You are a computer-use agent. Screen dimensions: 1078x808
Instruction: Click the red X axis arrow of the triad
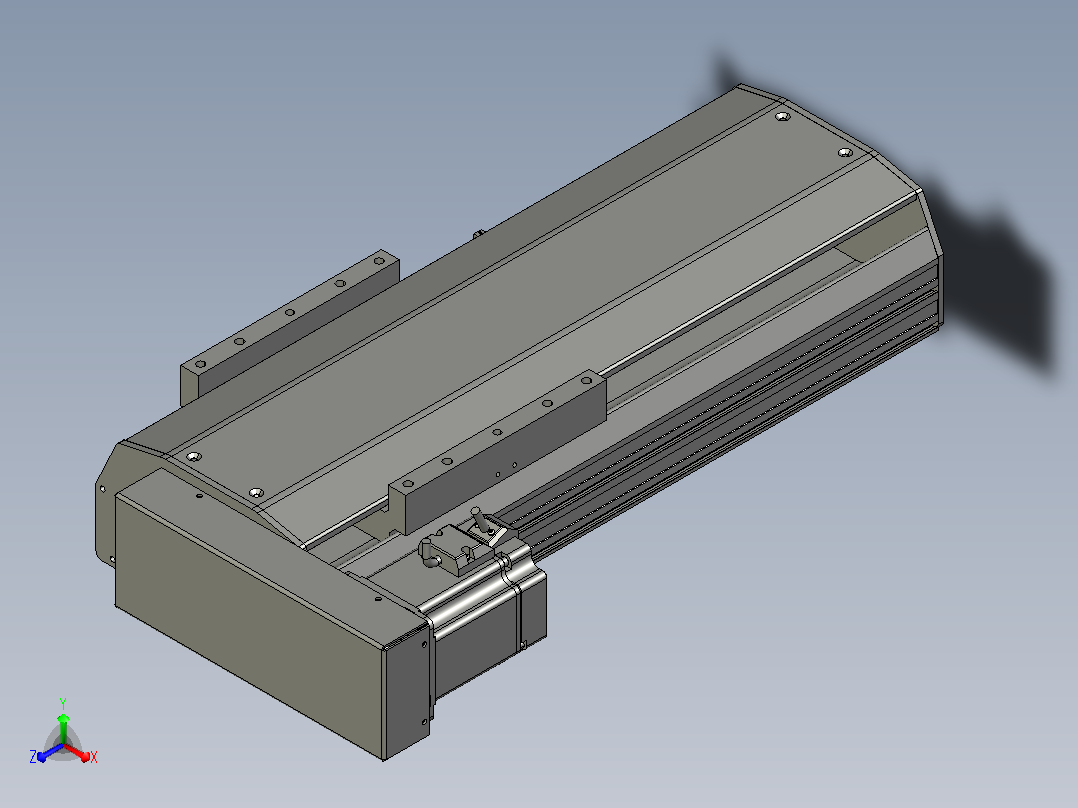(x=77, y=752)
